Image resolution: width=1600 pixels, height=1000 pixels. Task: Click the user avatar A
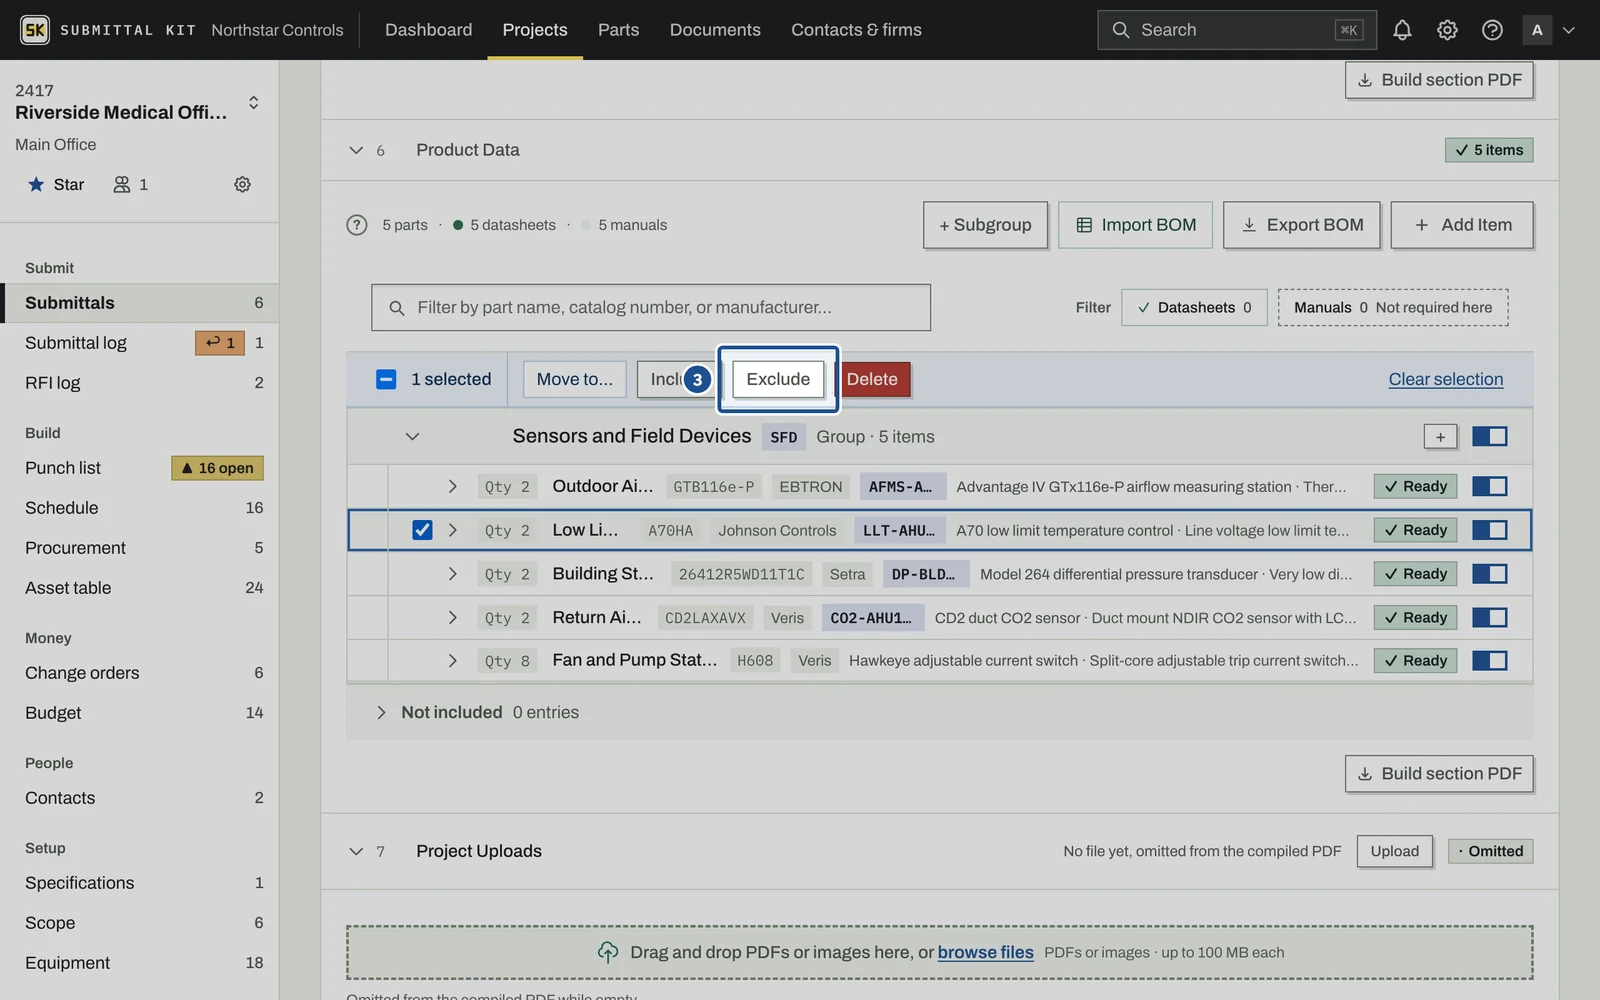click(1537, 30)
